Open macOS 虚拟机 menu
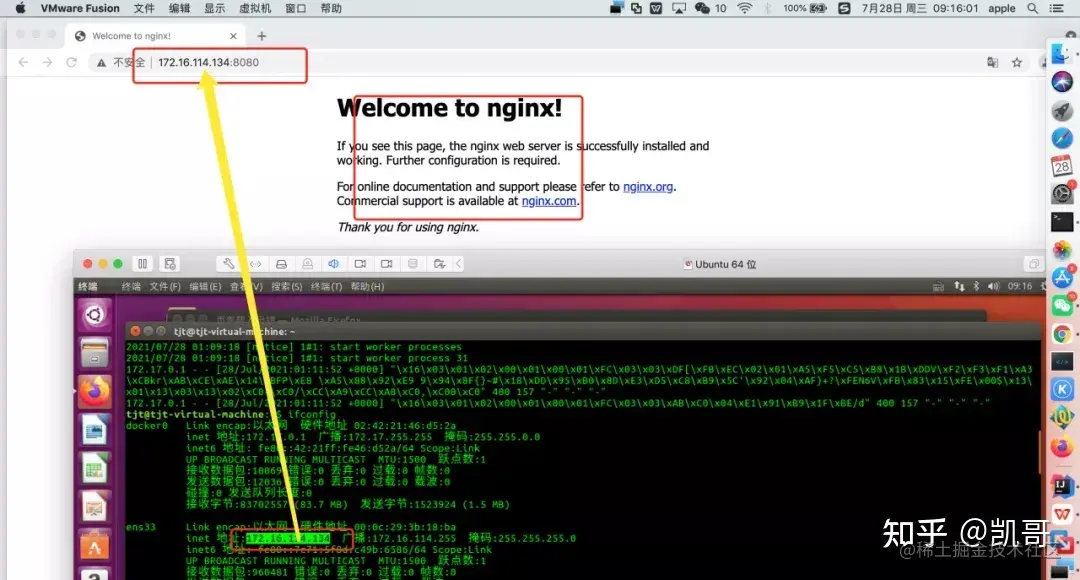1080x580 pixels. coord(255,8)
